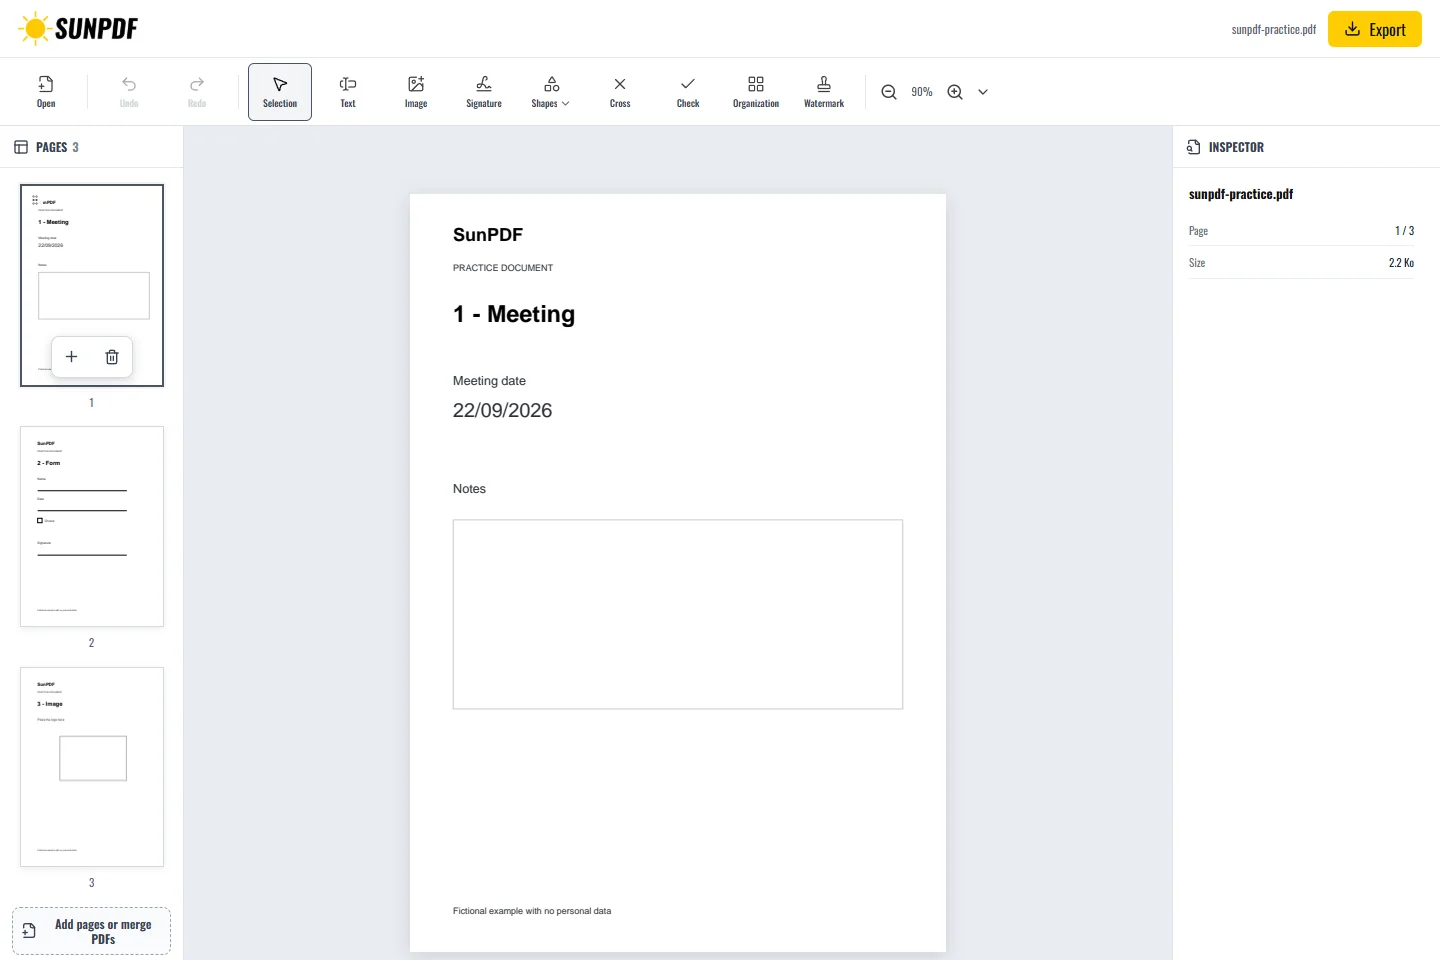Click the 'Fictional example' footer text
Screen dimensions: 1440x960
click(x=532, y=911)
